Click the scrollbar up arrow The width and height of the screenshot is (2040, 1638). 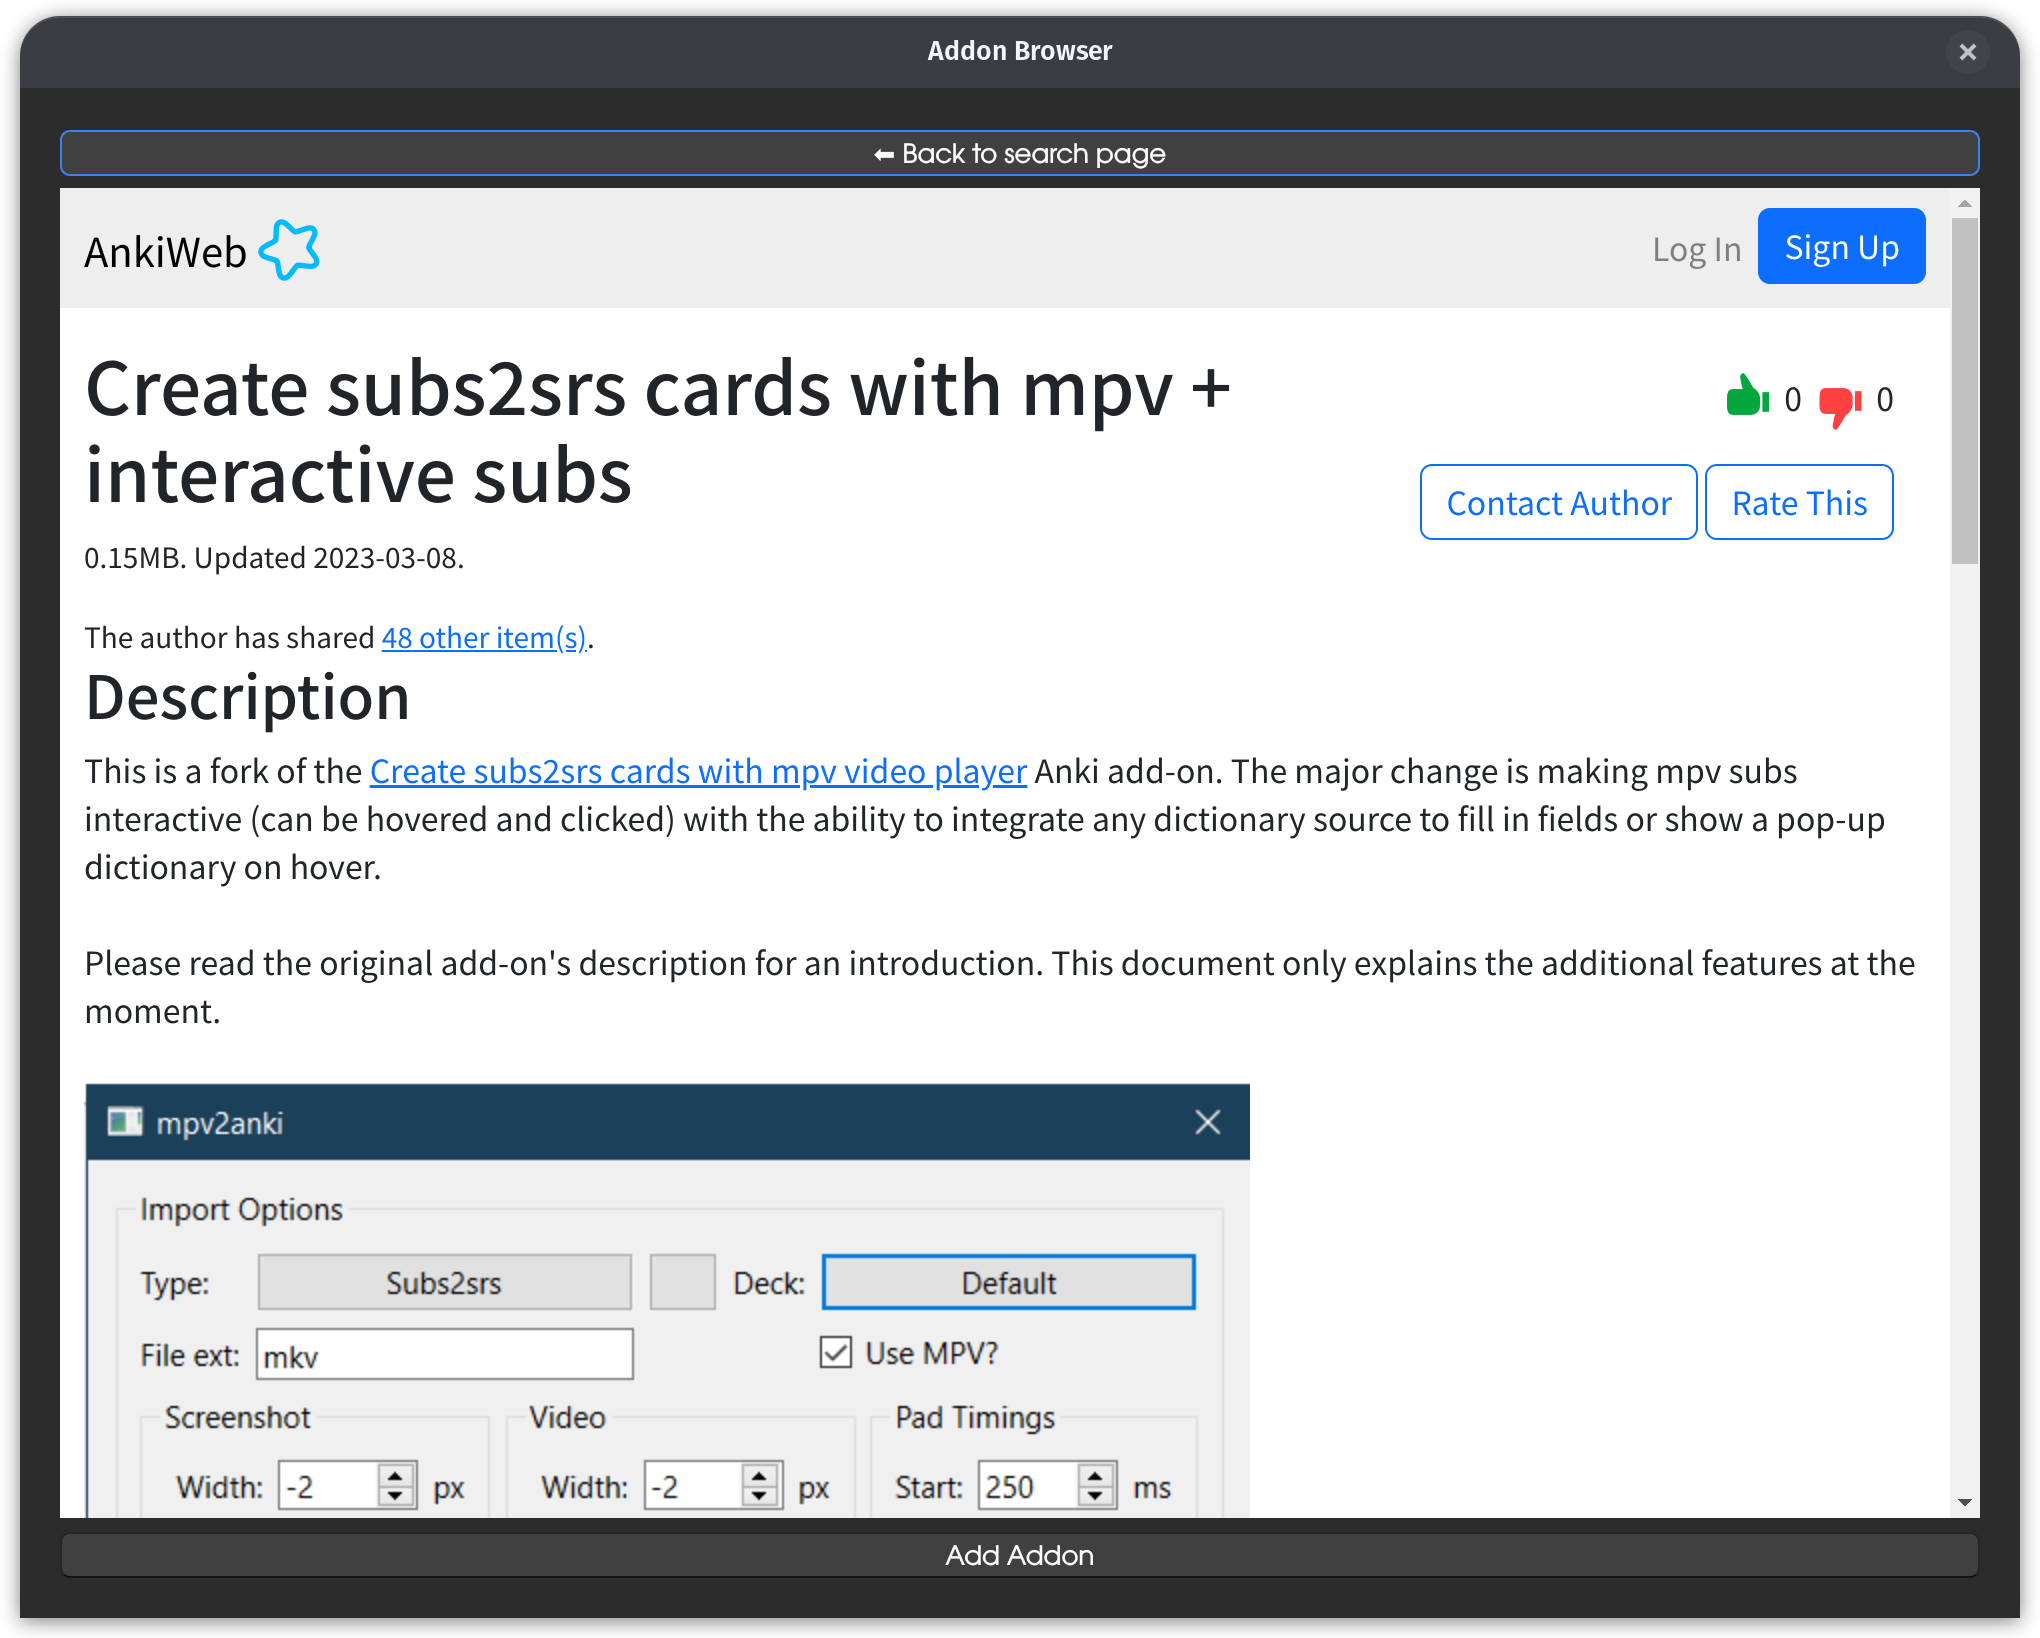1965,204
